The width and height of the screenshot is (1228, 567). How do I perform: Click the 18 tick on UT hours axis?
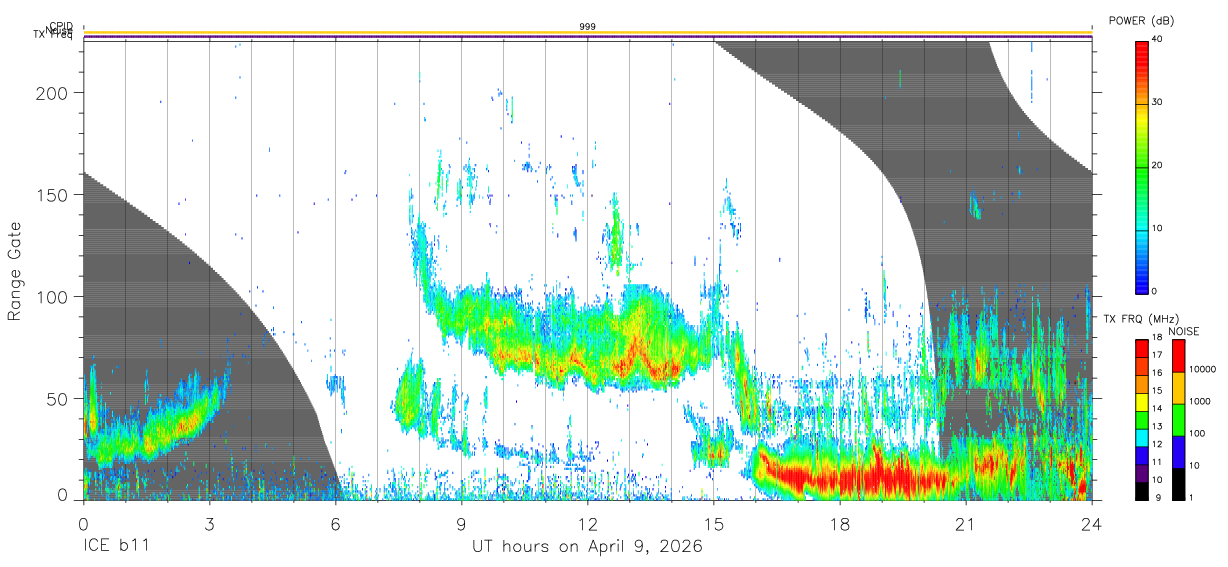click(x=839, y=524)
